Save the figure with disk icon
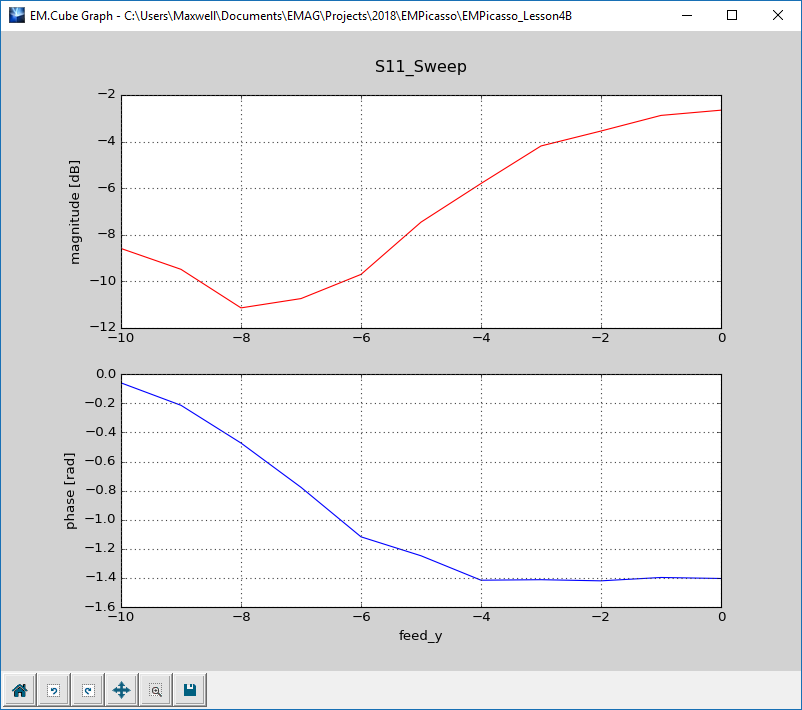Viewport: 802px width, 710px height. pyautogui.click(x=190, y=690)
